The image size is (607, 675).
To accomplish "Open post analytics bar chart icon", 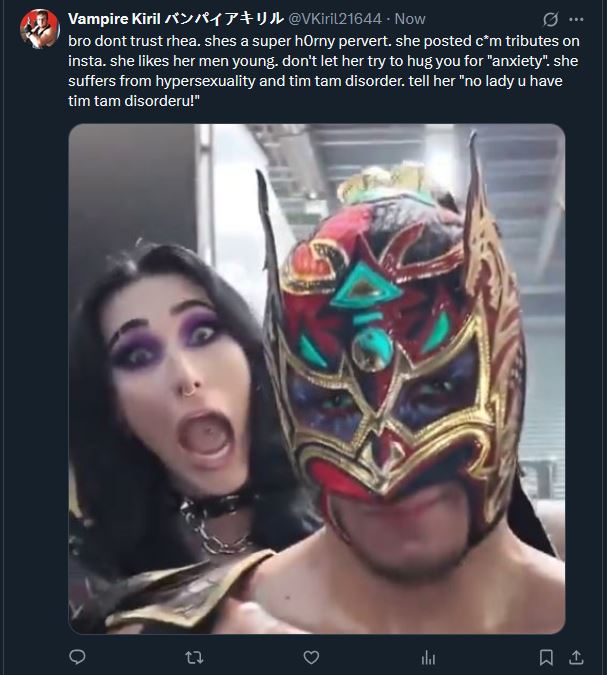I will pyautogui.click(x=428, y=657).
